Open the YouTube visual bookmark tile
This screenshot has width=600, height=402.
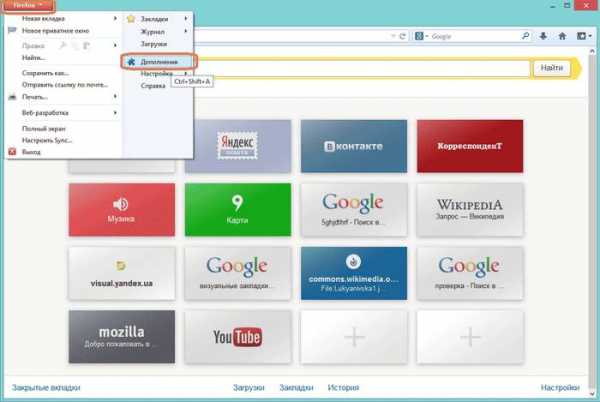pos(236,336)
